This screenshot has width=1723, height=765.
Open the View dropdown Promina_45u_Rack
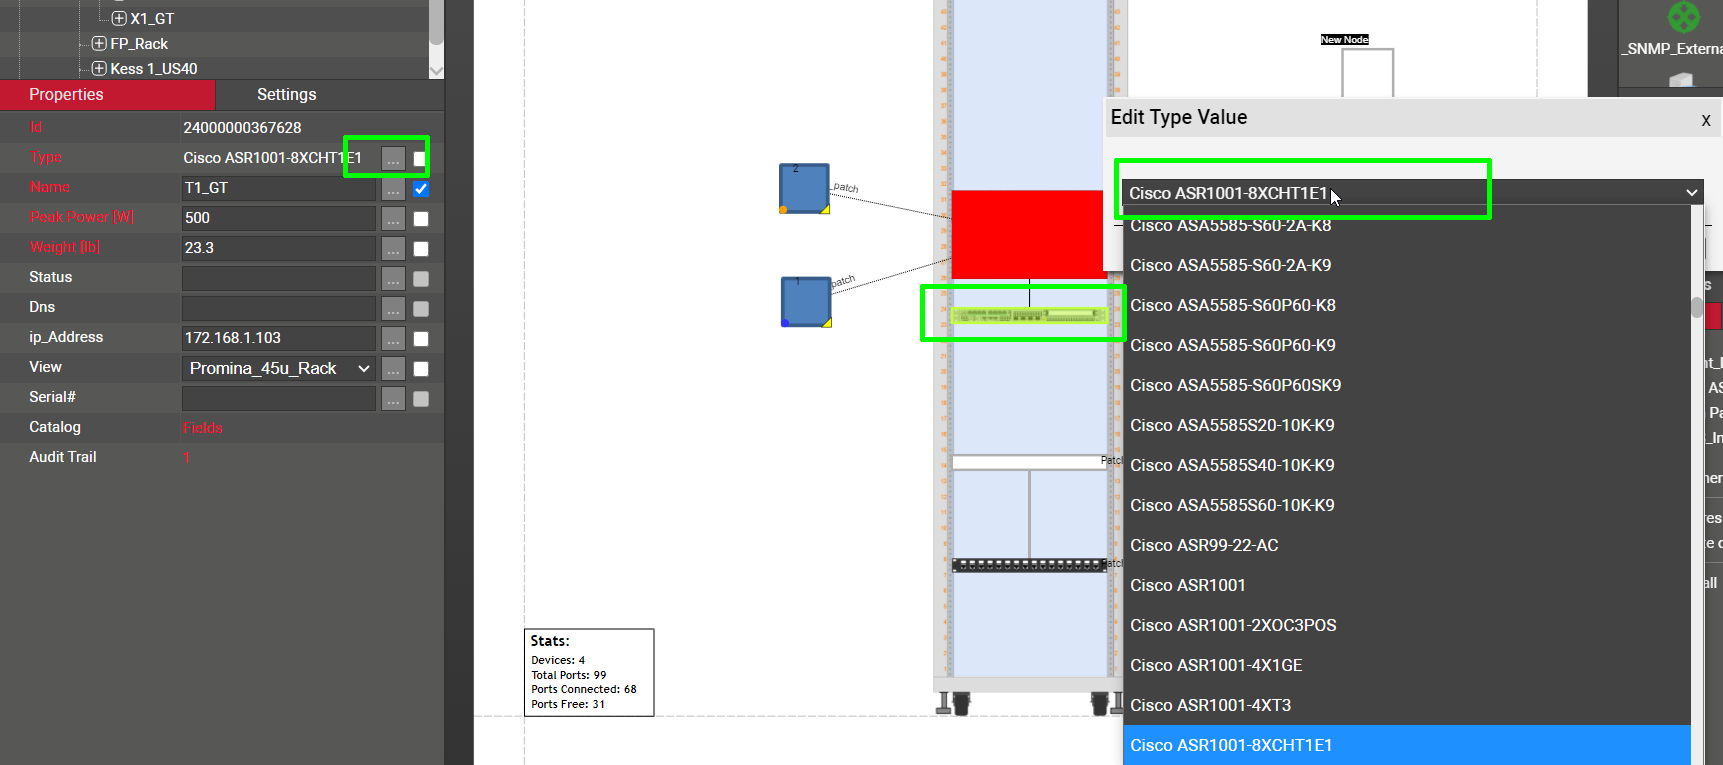(279, 369)
